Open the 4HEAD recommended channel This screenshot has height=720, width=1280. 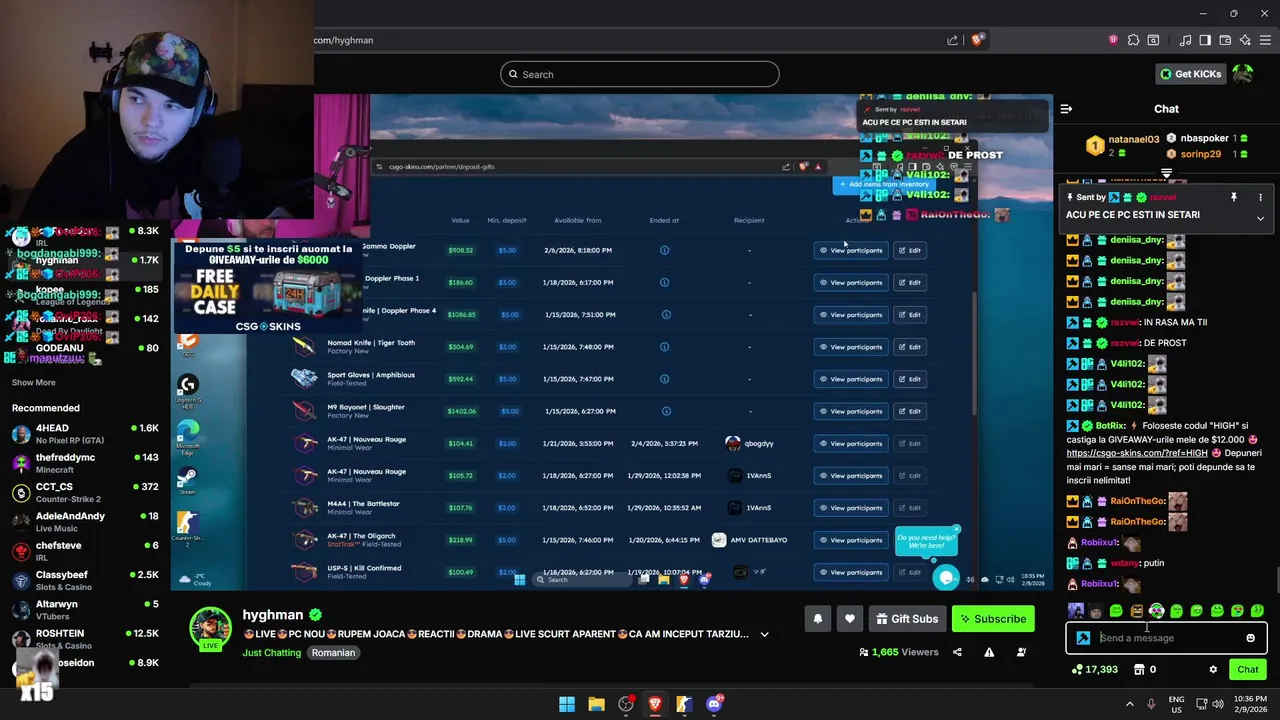tap(85, 433)
